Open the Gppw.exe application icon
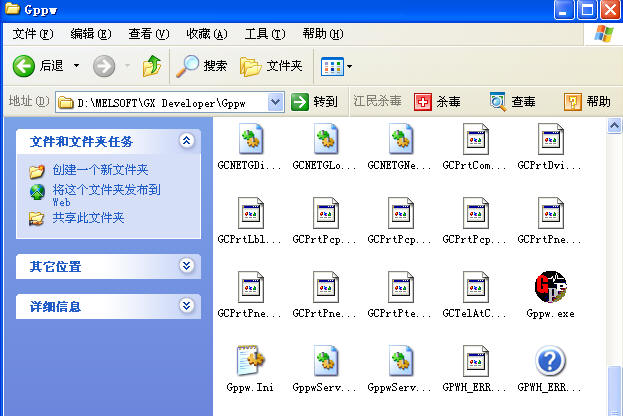Screen dimensions: 623x416 [550, 287]
